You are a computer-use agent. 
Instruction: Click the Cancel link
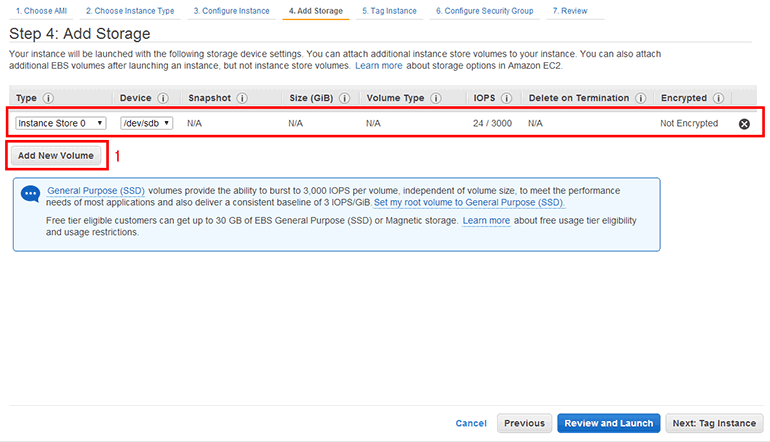click(x=471, y=423)
